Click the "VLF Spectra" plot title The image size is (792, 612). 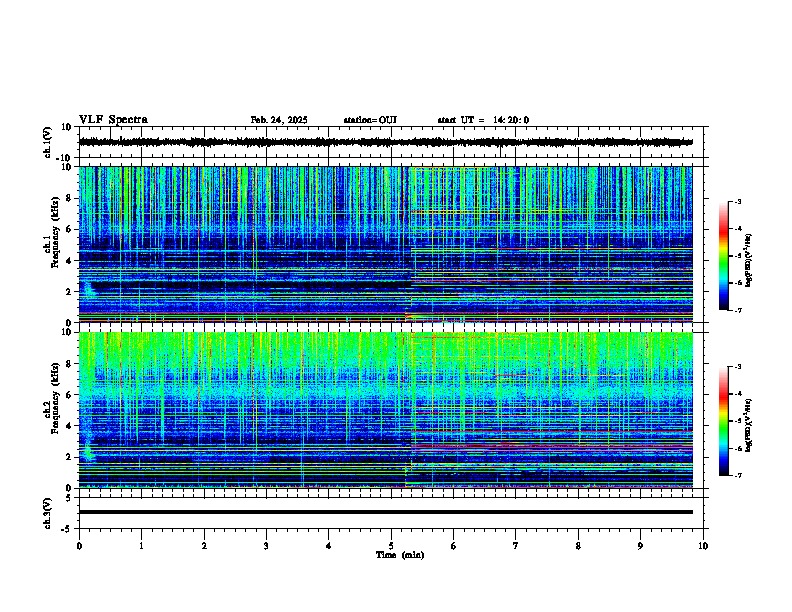point(113,120)
